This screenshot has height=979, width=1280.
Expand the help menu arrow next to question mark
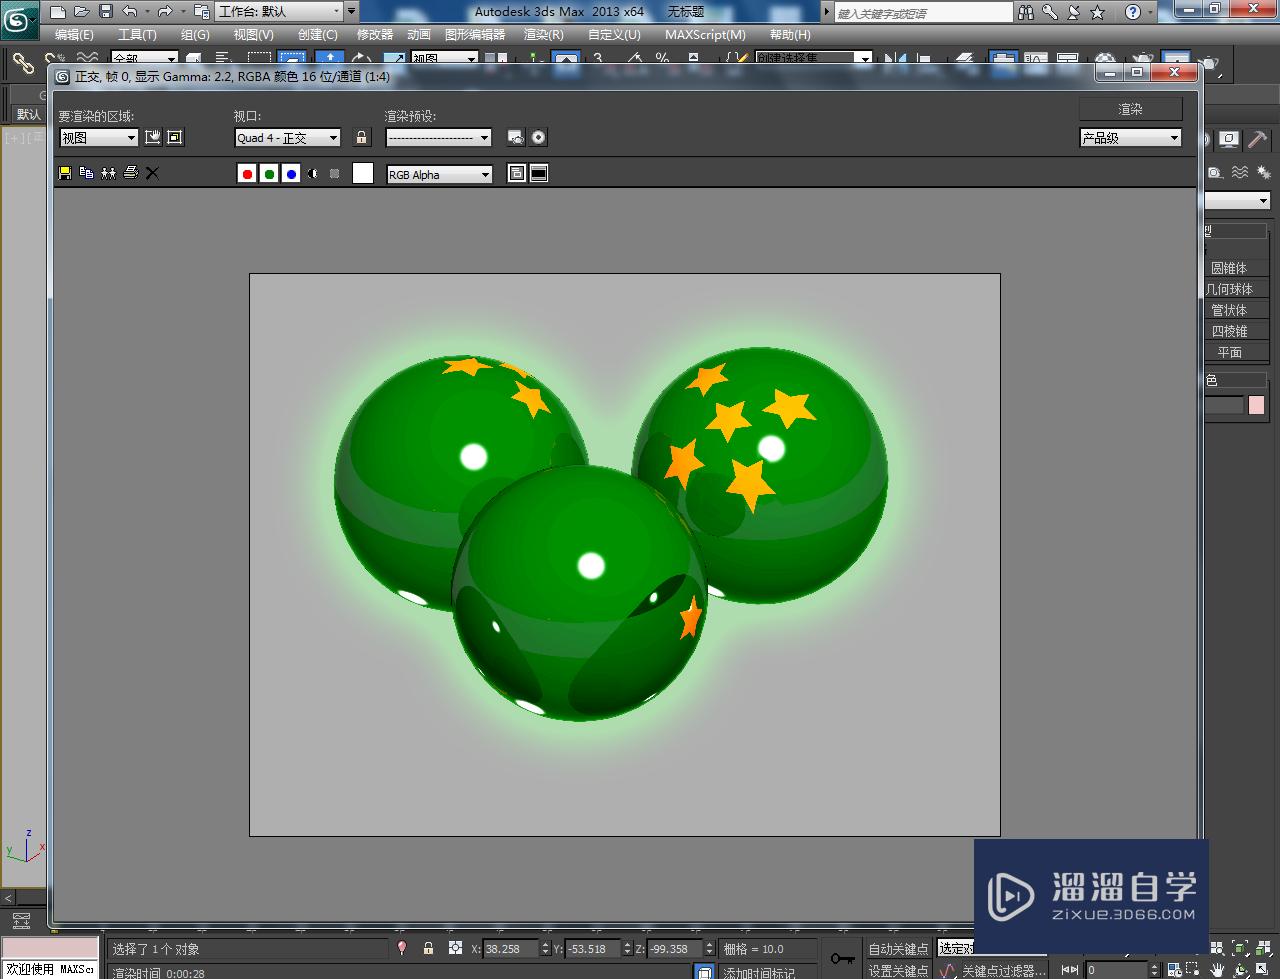click(x=1150, y=12)
